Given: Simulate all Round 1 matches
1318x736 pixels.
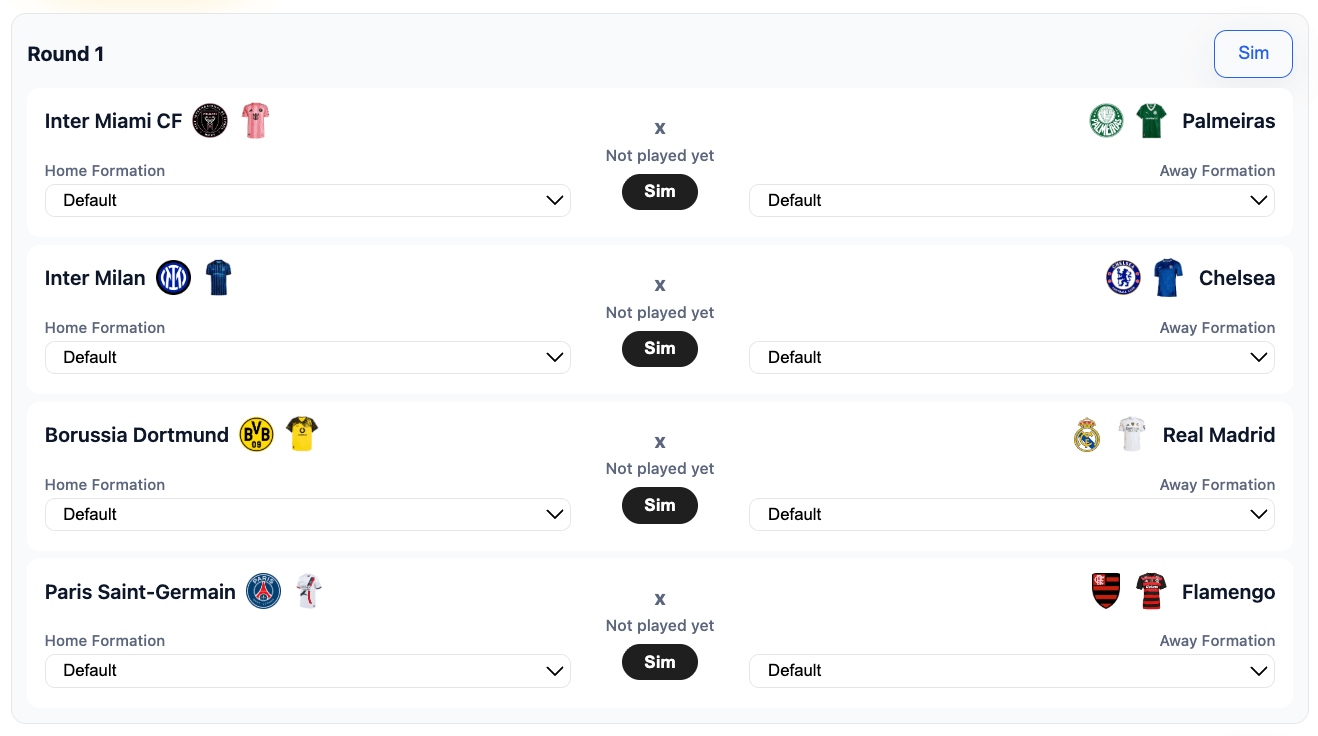Looking at the screenshot, I should pyautogui.click(x=1253, y=54).
